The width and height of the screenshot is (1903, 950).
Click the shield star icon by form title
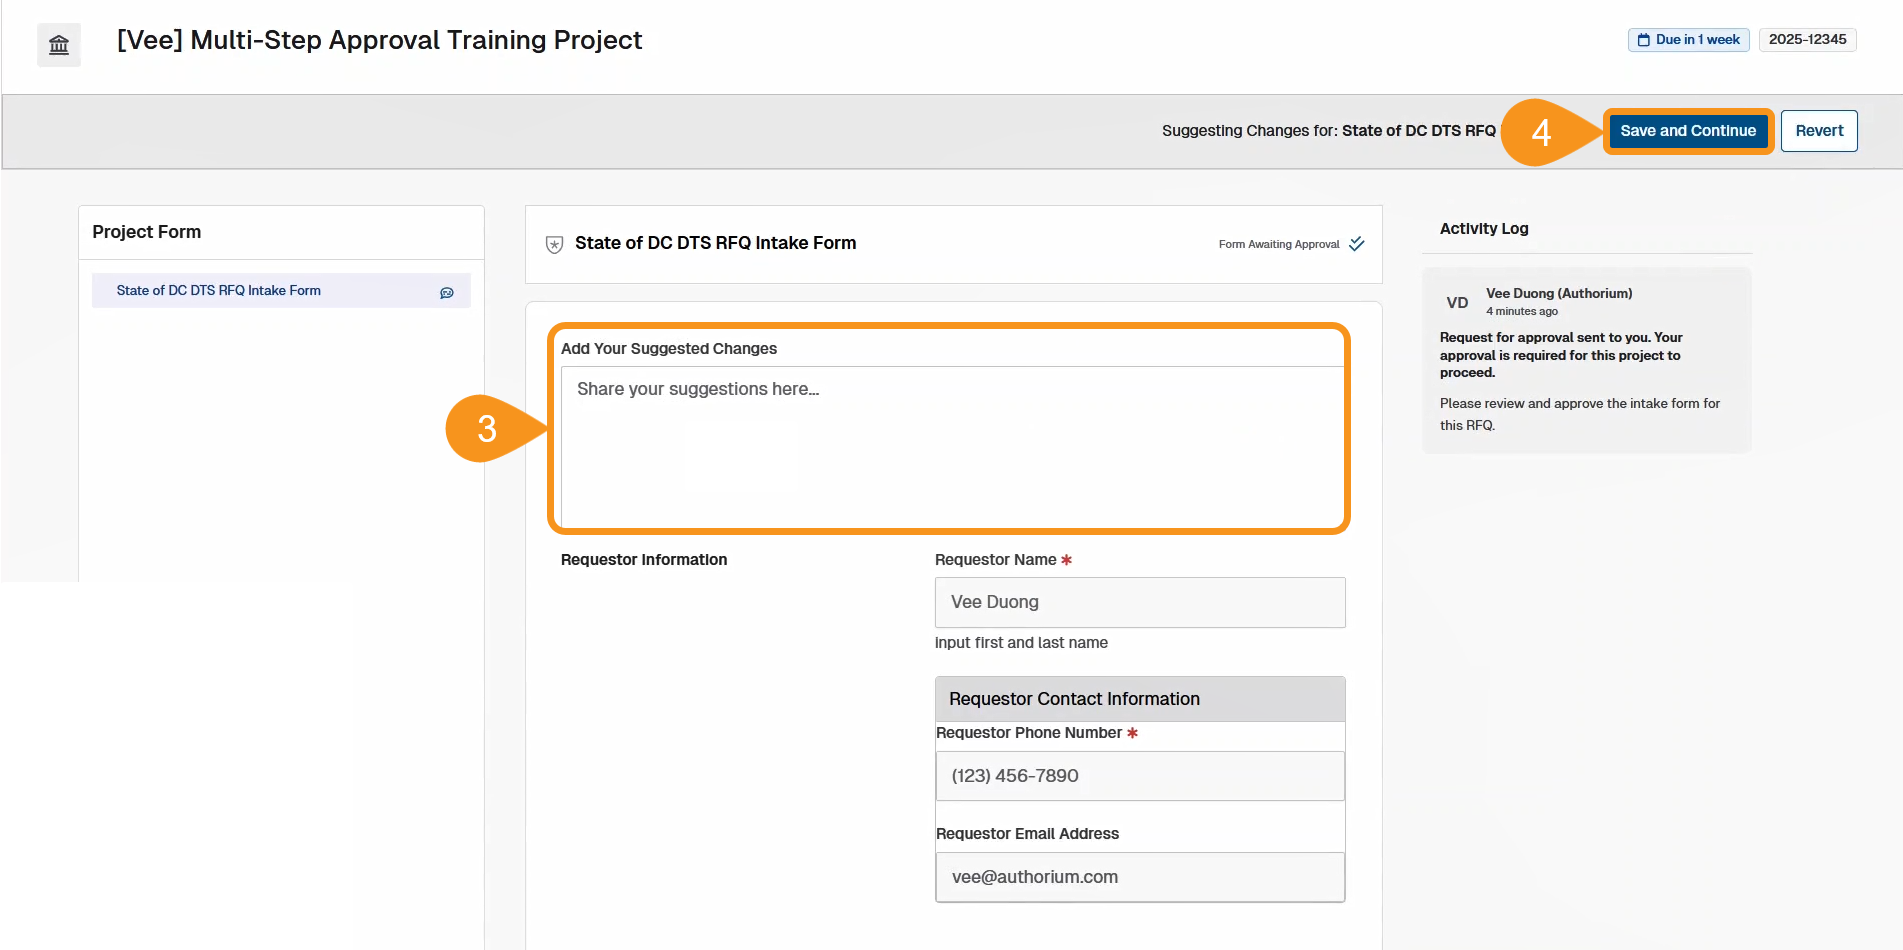[554, 244]
